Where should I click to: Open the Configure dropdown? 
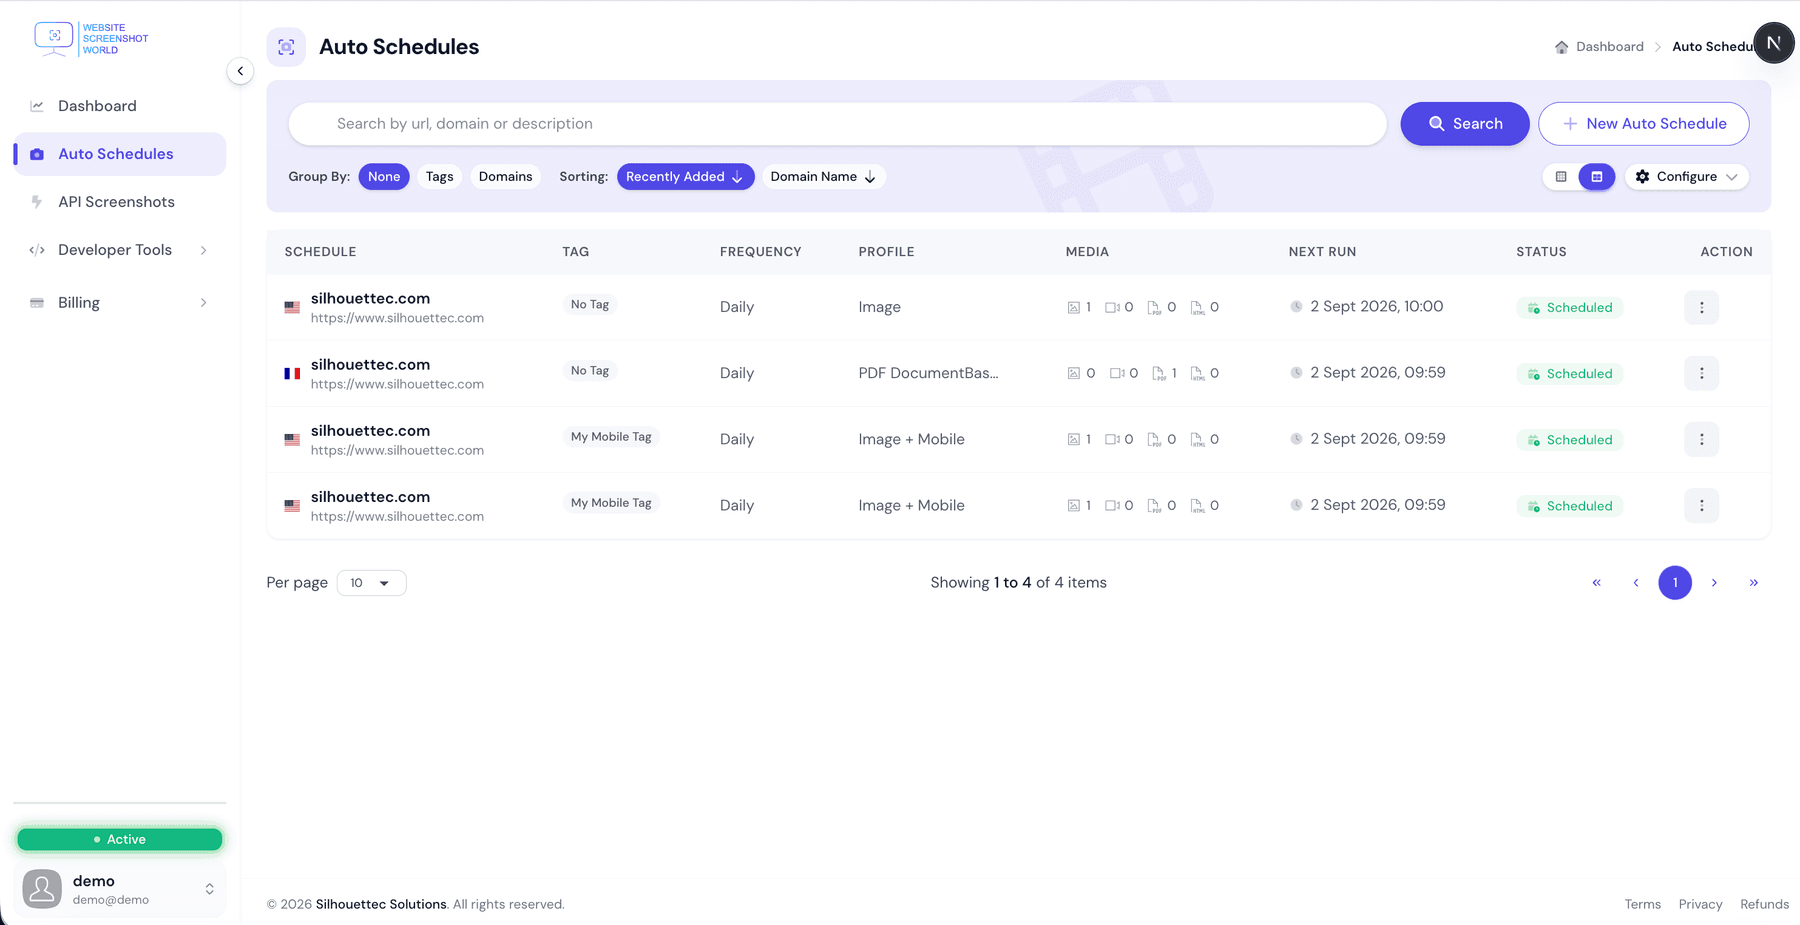tap(1687, 177)
